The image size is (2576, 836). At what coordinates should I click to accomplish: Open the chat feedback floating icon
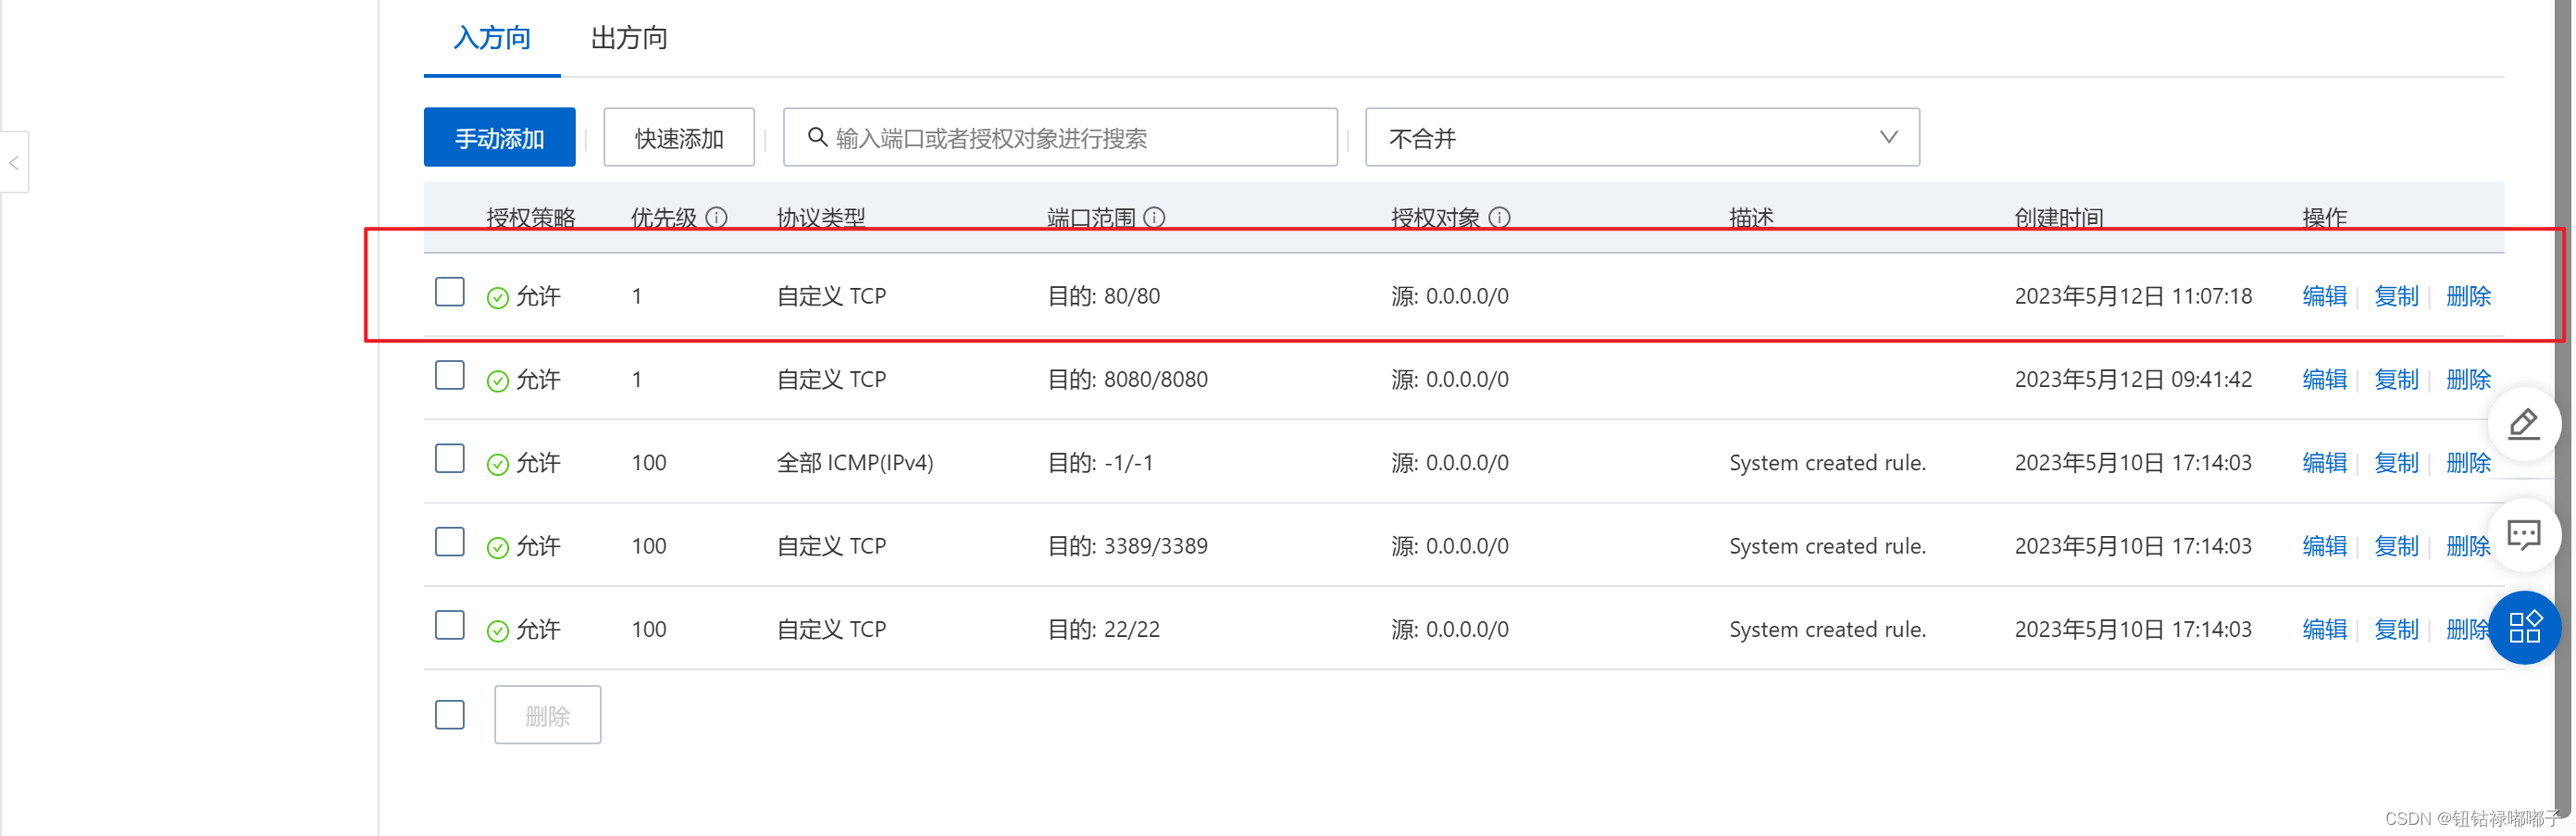point(2523,535)
